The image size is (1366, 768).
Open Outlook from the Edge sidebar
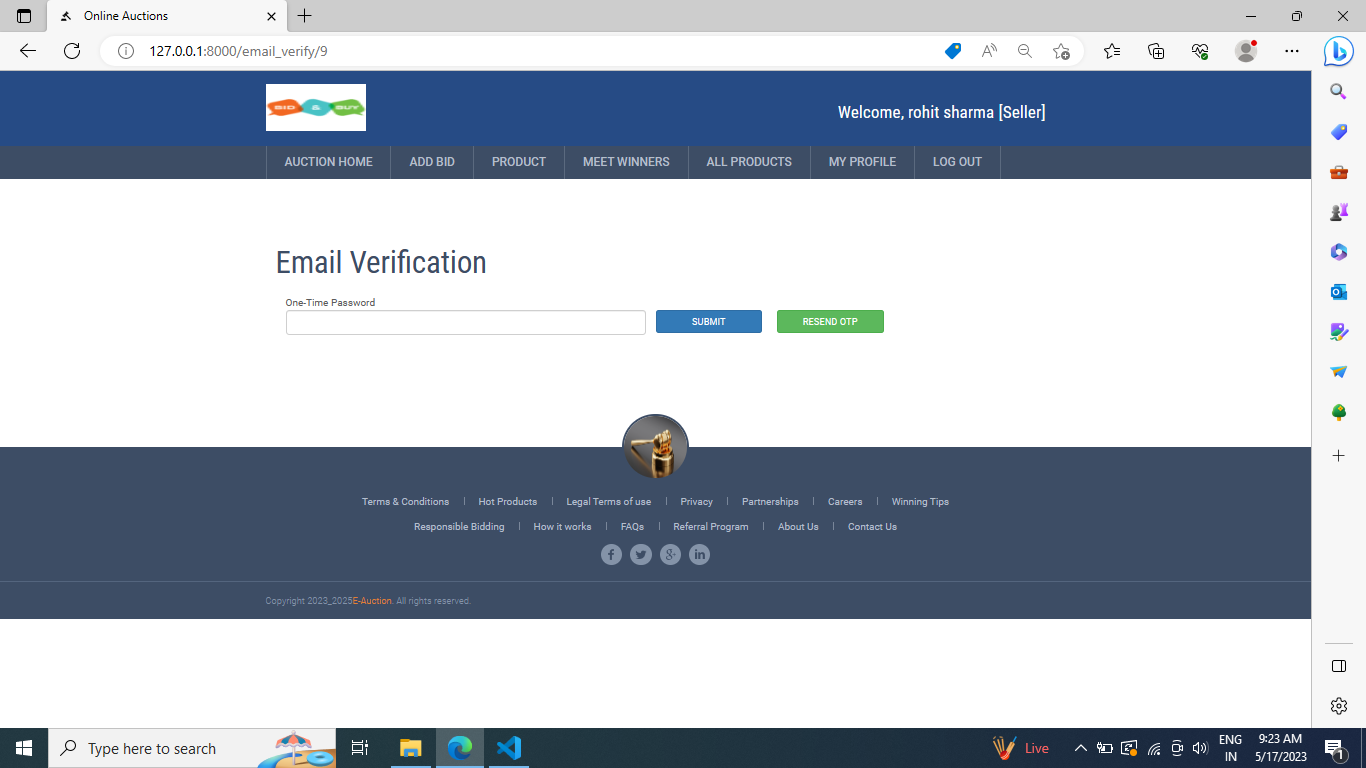click(1338, 291)
